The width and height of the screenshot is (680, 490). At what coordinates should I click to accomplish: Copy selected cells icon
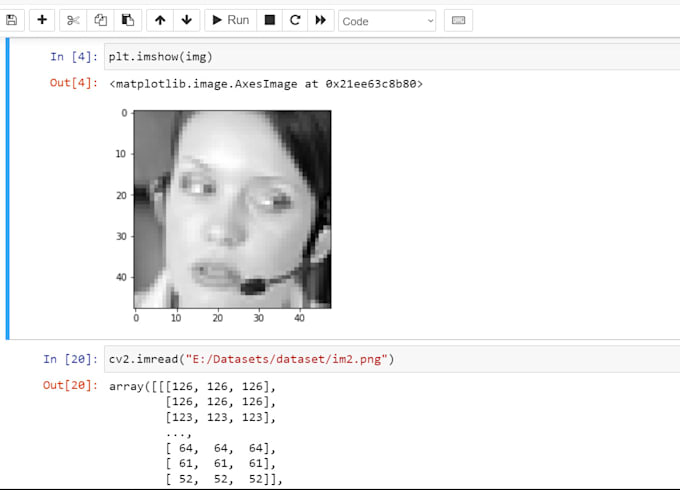pyautogui.click(x=101, y=20)
